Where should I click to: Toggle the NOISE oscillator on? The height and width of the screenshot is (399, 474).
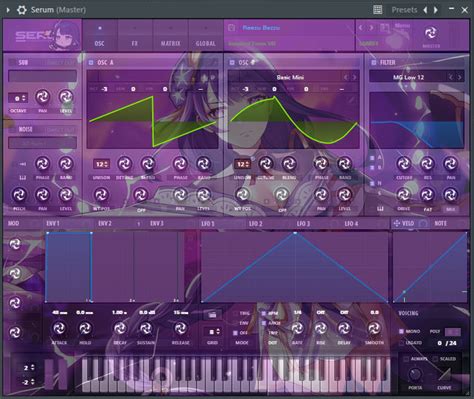tap(12, 129)
